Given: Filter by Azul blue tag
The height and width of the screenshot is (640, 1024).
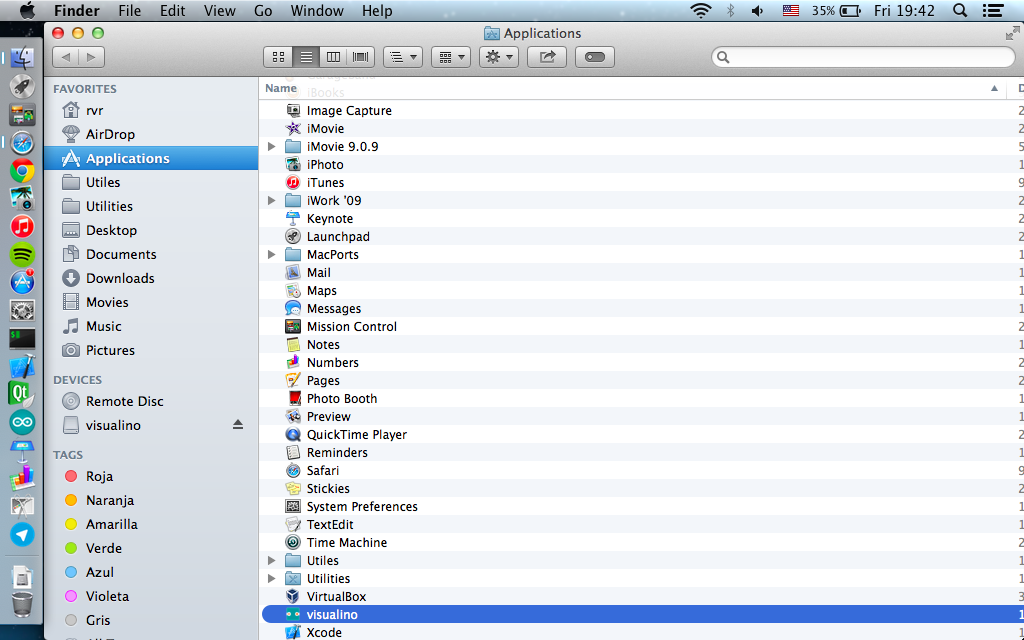Looking at the screenshot, I should click(x=151, y=572).
